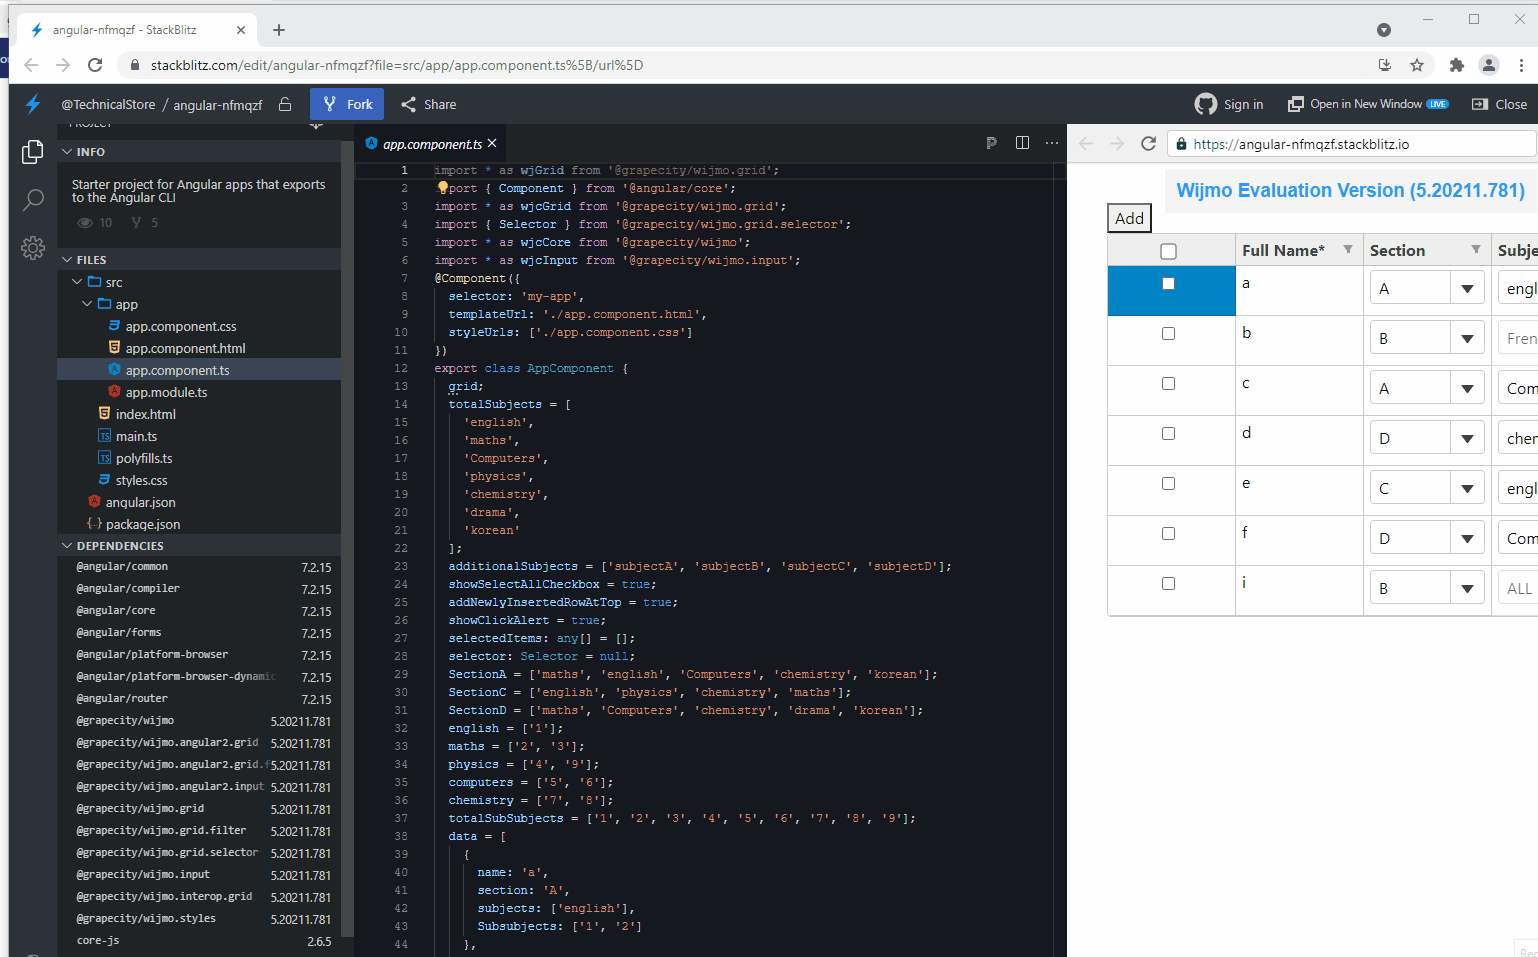The height and width of the screenshot is (957, 1538).
Task: Click the project lock icon
Action: 285,104
